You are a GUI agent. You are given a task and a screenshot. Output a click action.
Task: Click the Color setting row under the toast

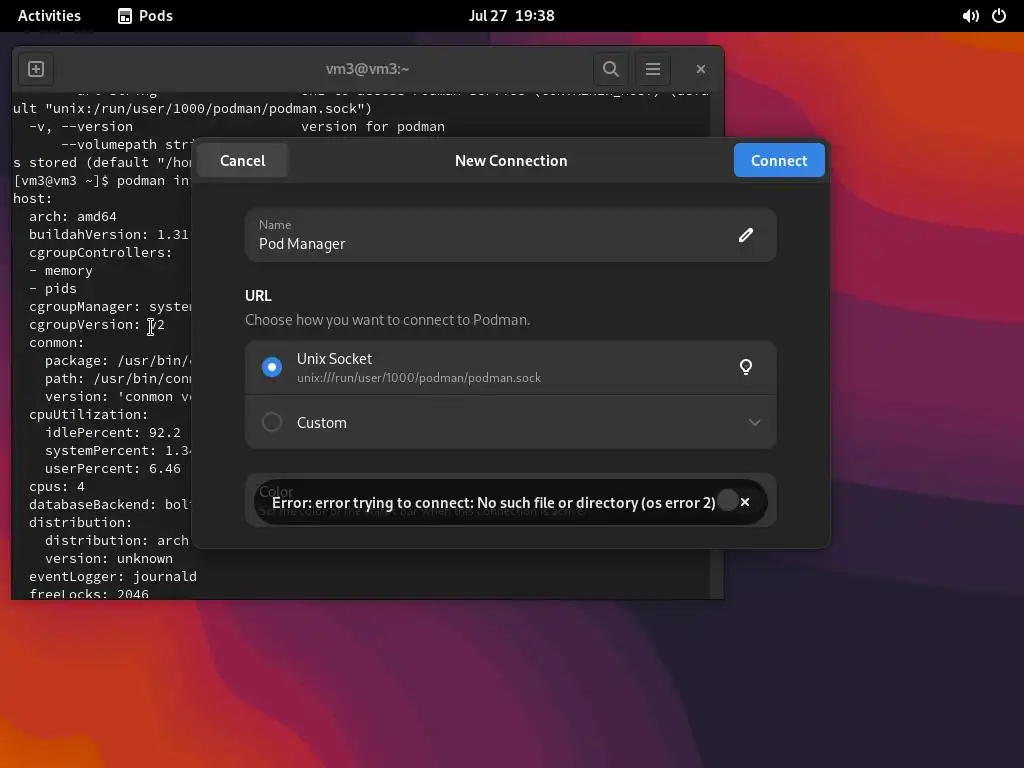click(x=511, y=500)
